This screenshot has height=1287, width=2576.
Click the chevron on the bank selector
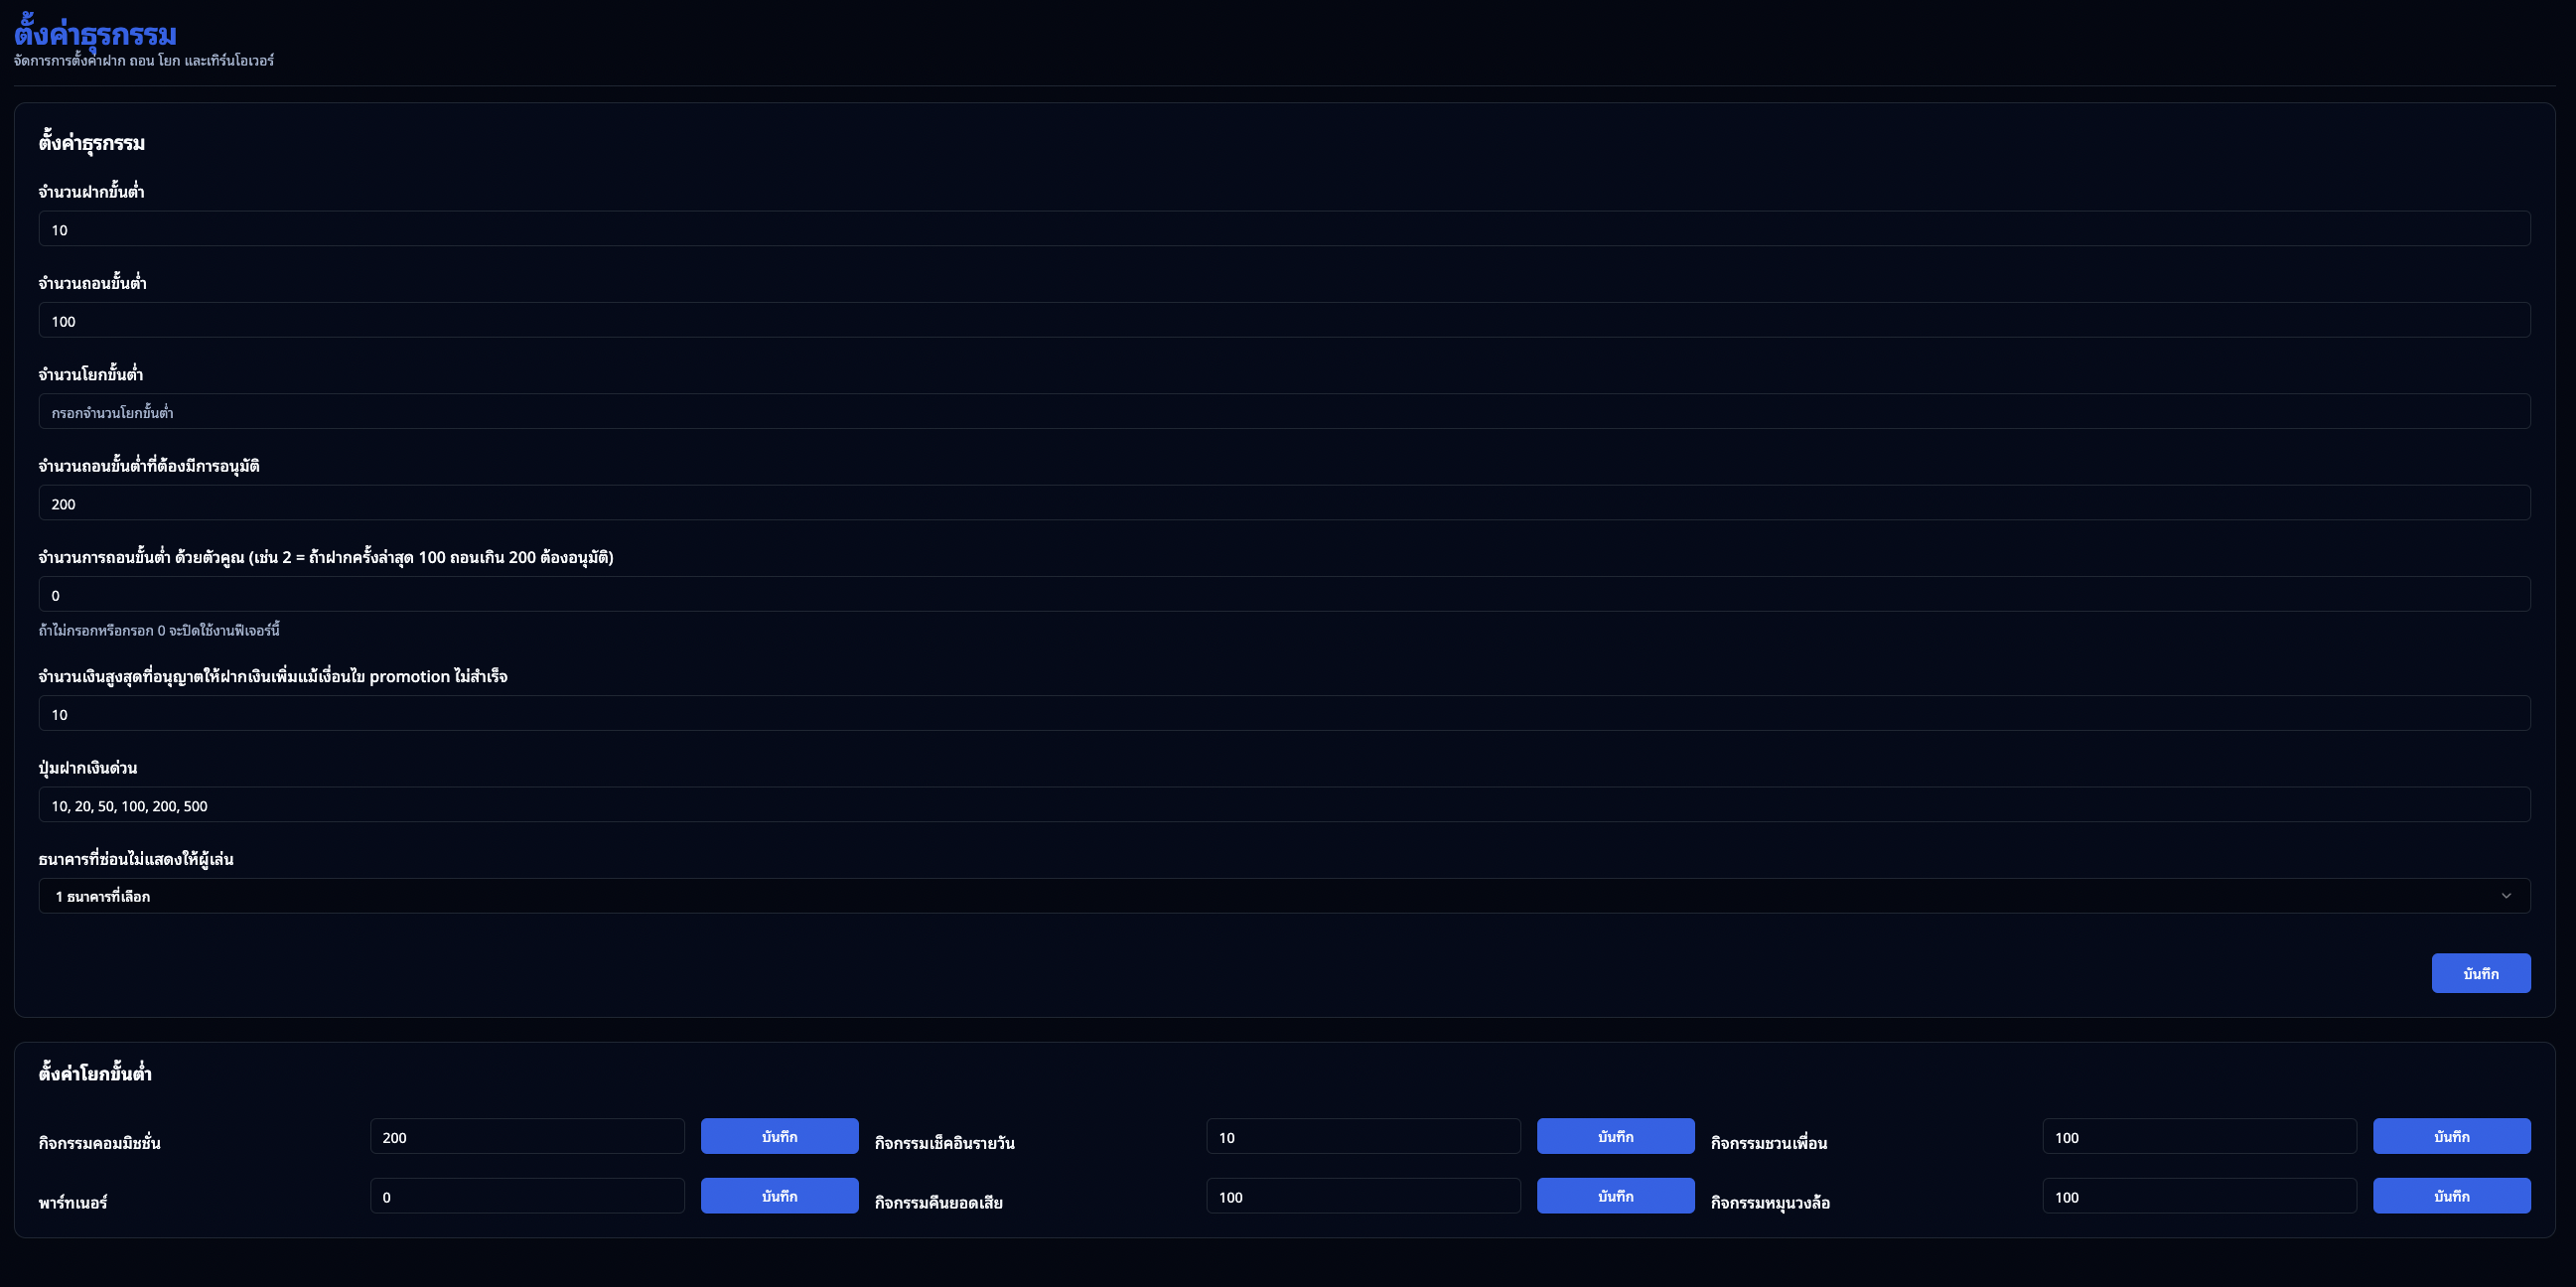(x=2505, y=896)
